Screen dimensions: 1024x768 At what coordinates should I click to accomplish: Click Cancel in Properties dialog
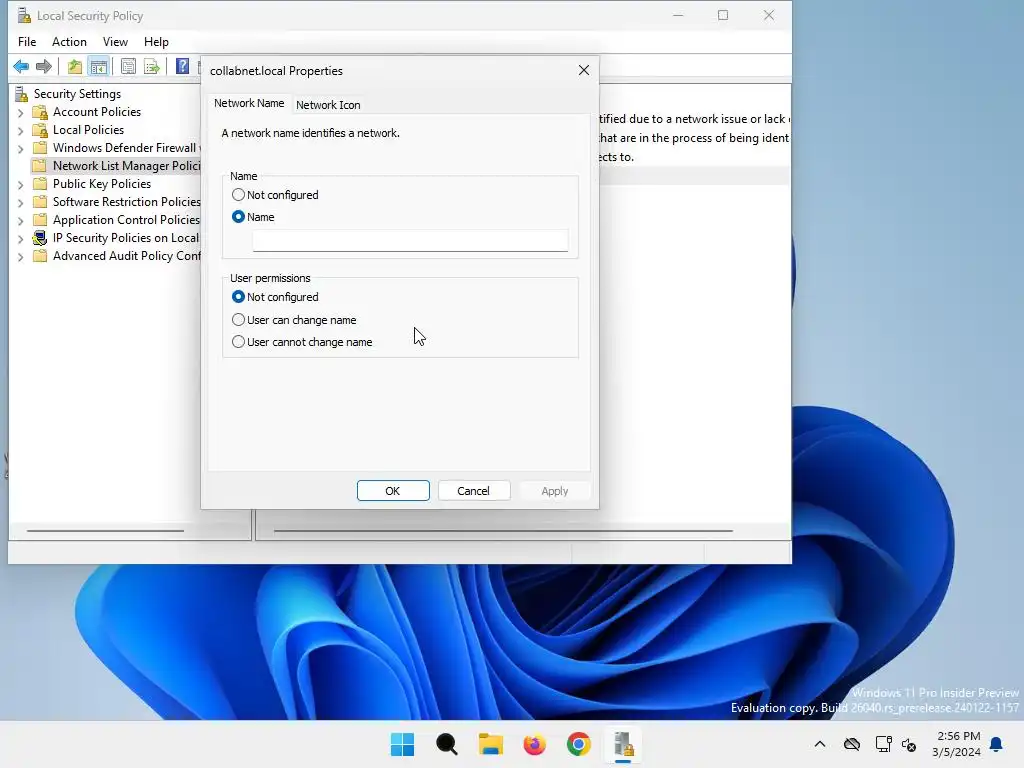(473, 490)
